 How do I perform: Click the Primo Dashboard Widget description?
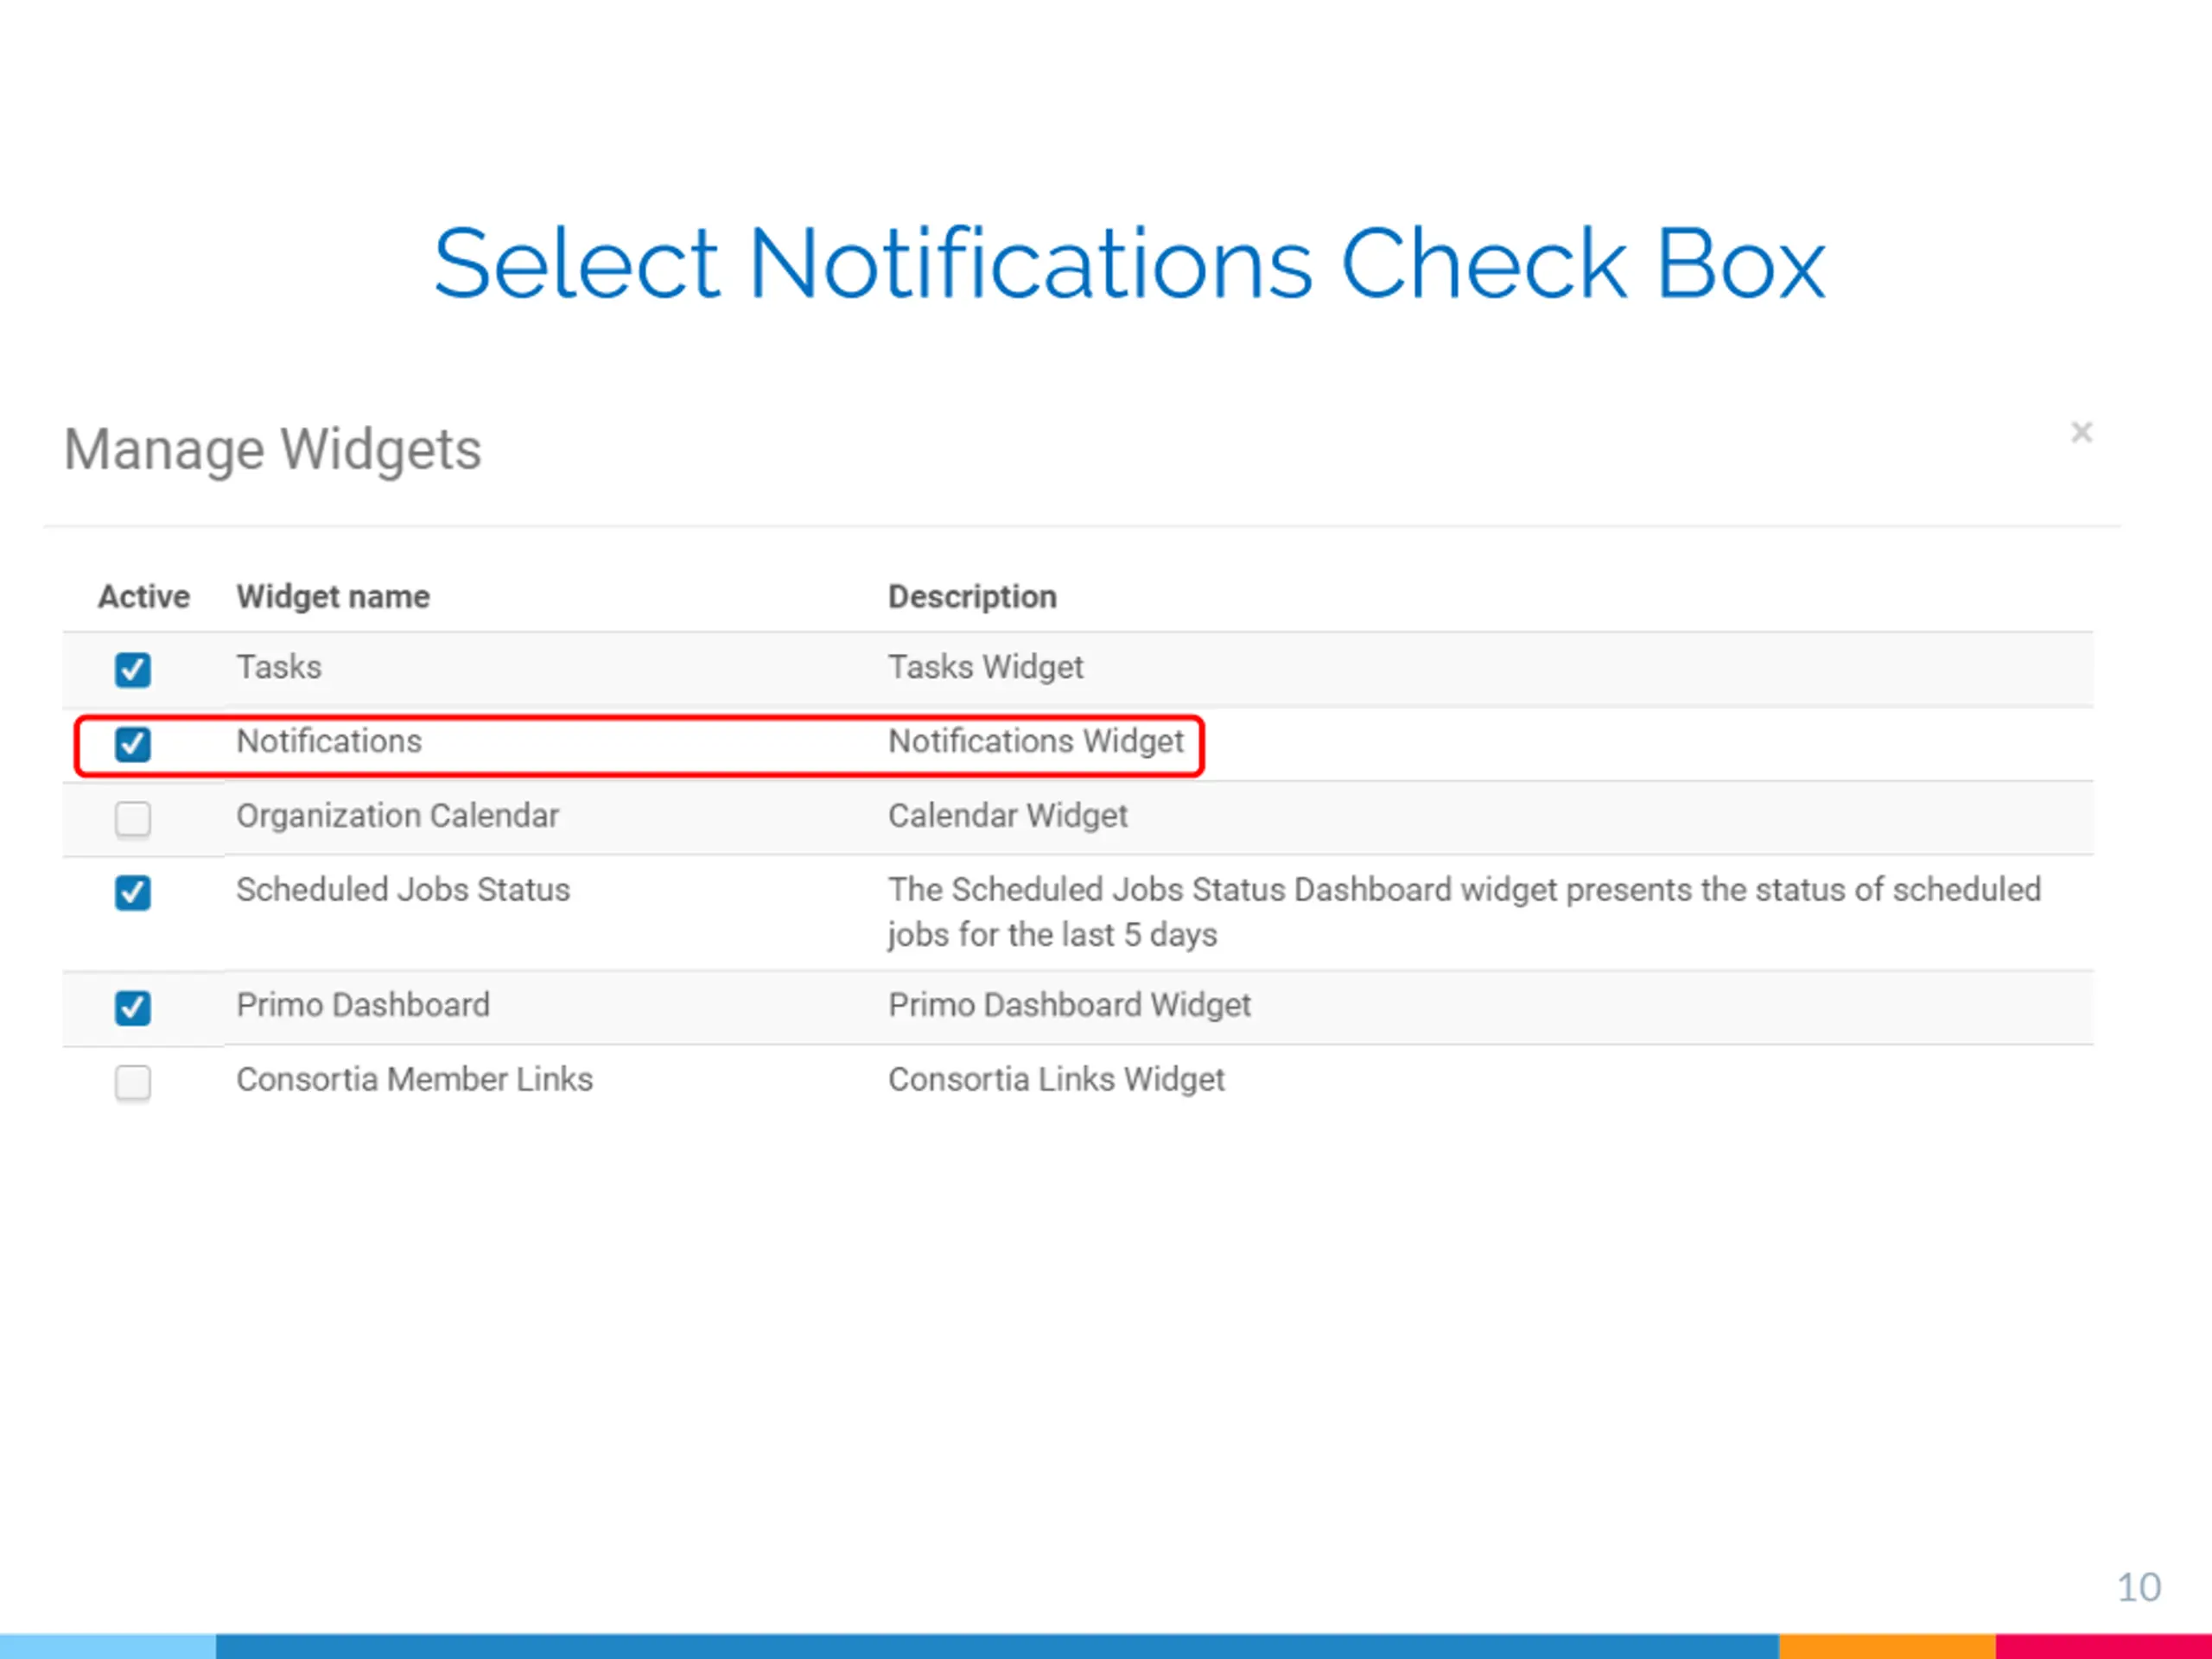[1069, 1005]
